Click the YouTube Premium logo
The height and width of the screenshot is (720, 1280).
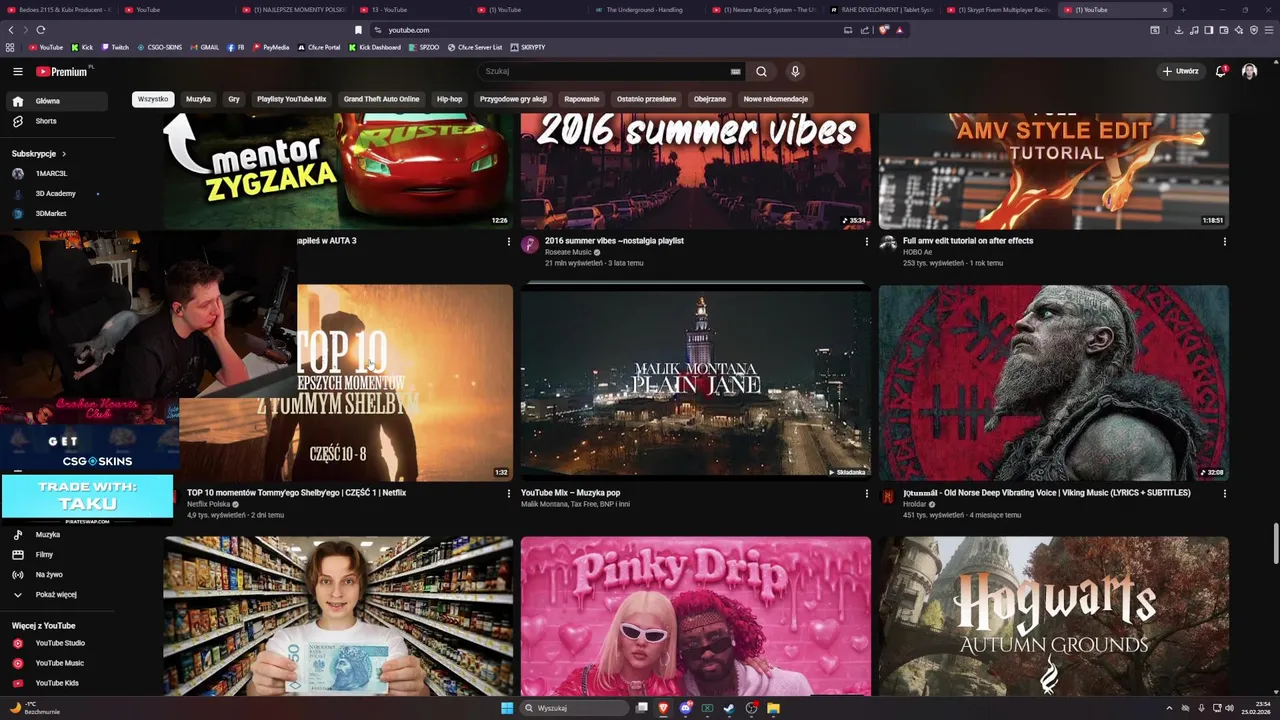pos(62,71)
